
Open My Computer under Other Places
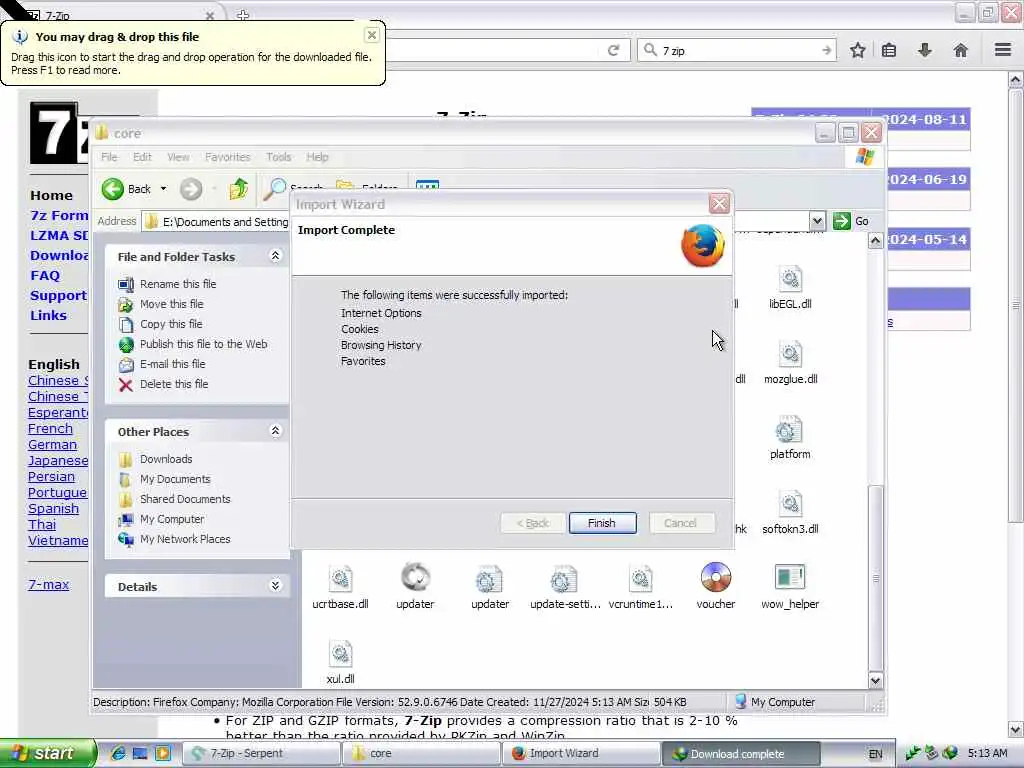172,519
